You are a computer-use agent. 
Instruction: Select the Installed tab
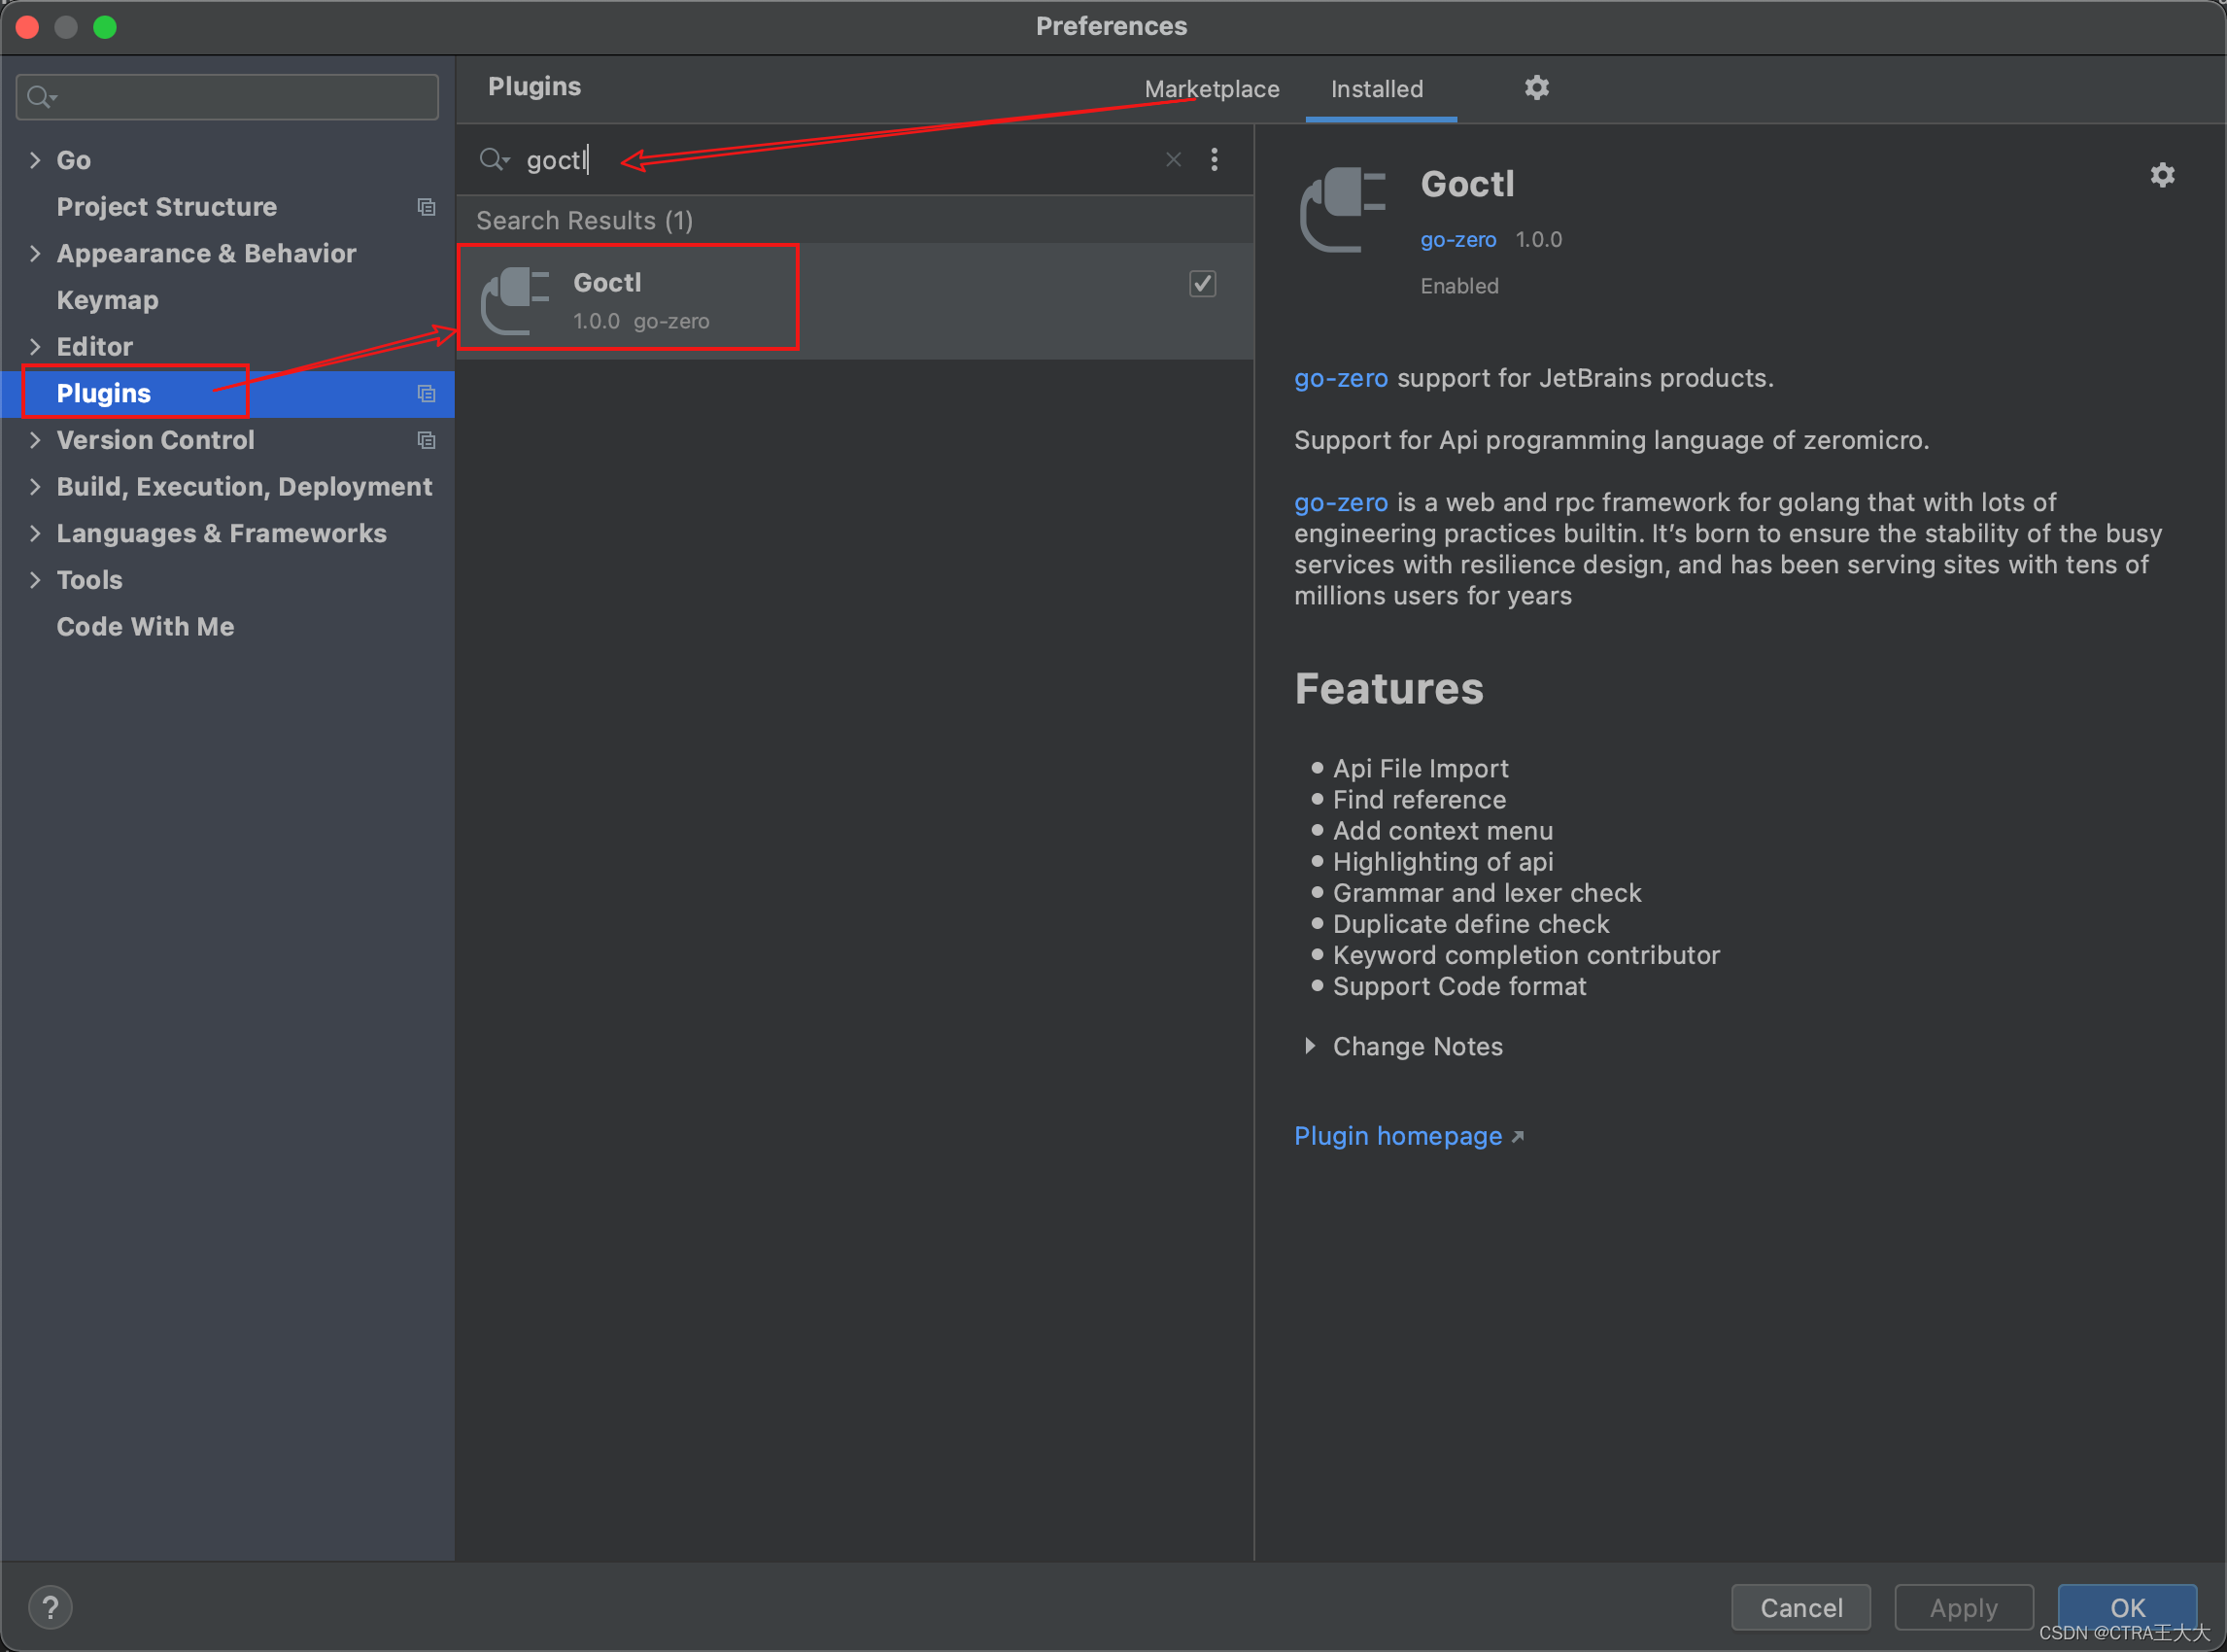tap(1376, 89)
